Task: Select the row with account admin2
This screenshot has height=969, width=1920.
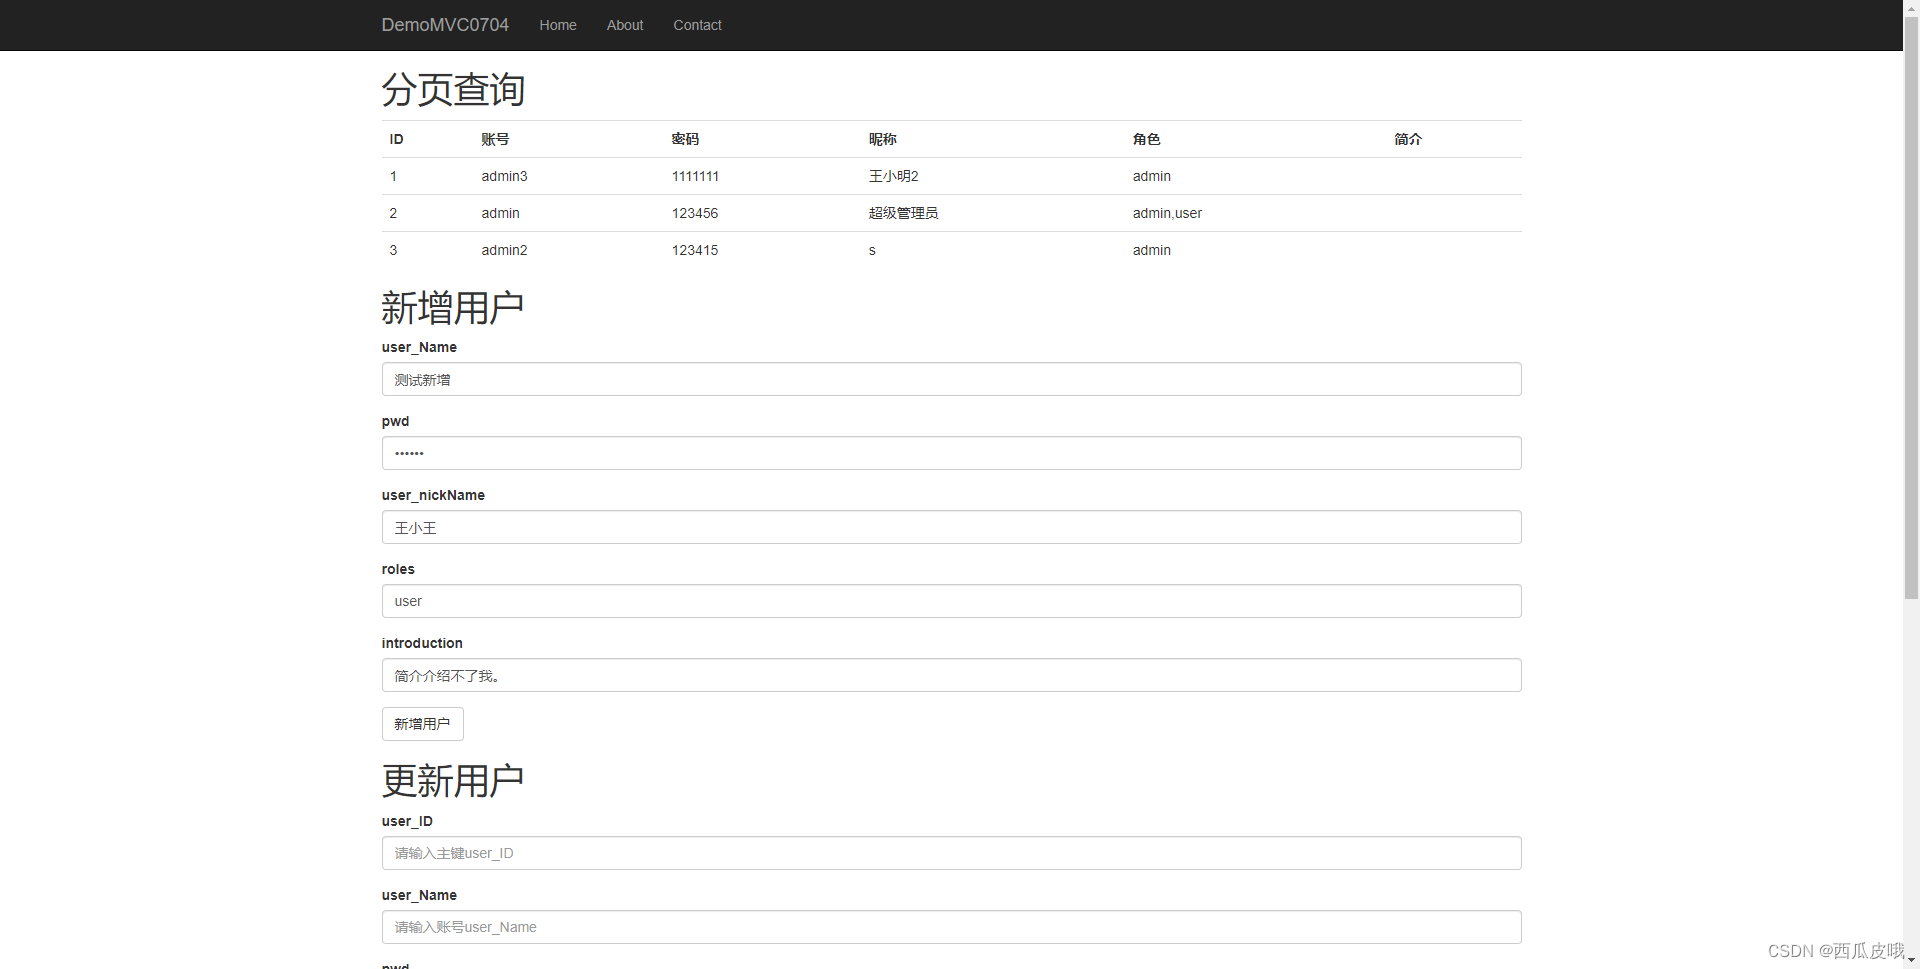Action: point(700,250)
